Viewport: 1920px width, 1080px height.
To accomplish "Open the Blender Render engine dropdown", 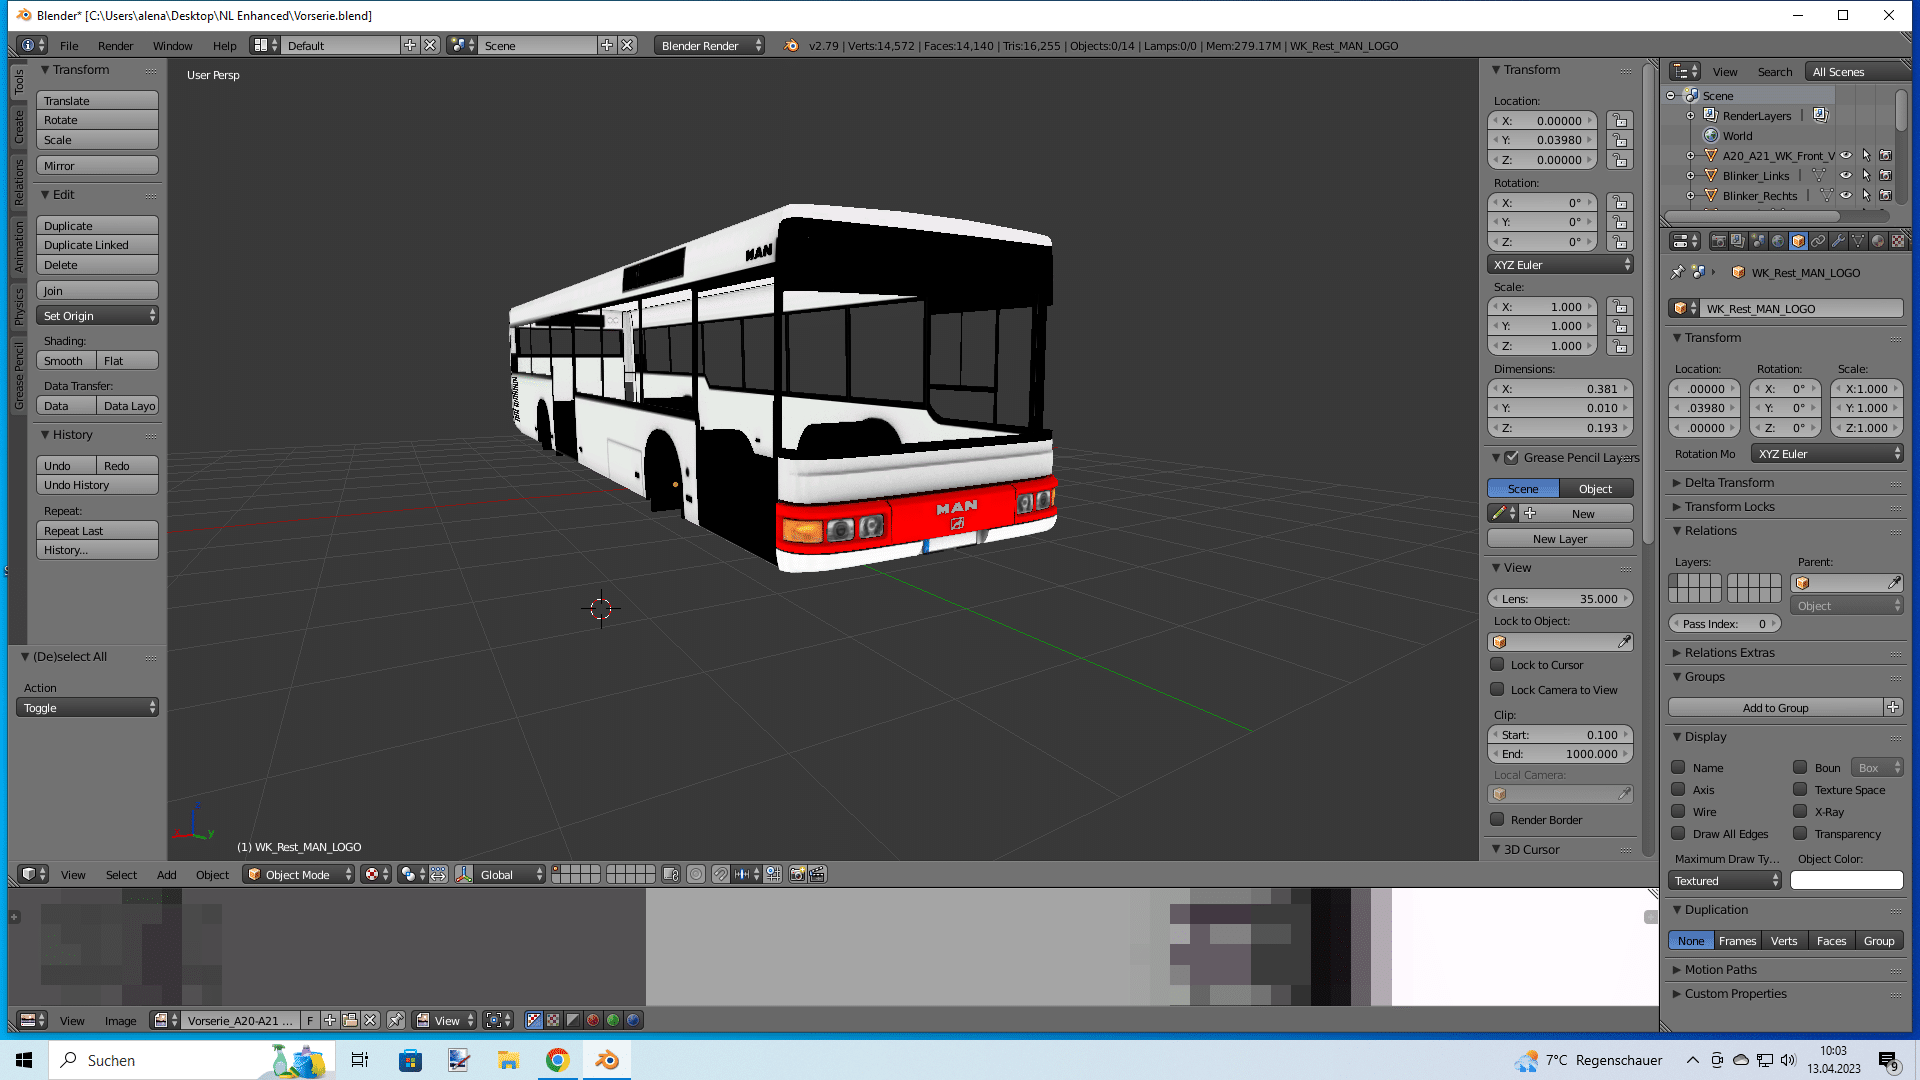I will [x=710, y=46].
